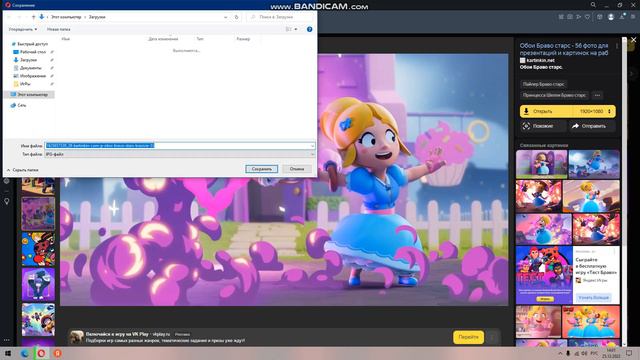640x360 pixels.
Task: Click Загрузки in address breadcrumb
Action: [97, 17]
